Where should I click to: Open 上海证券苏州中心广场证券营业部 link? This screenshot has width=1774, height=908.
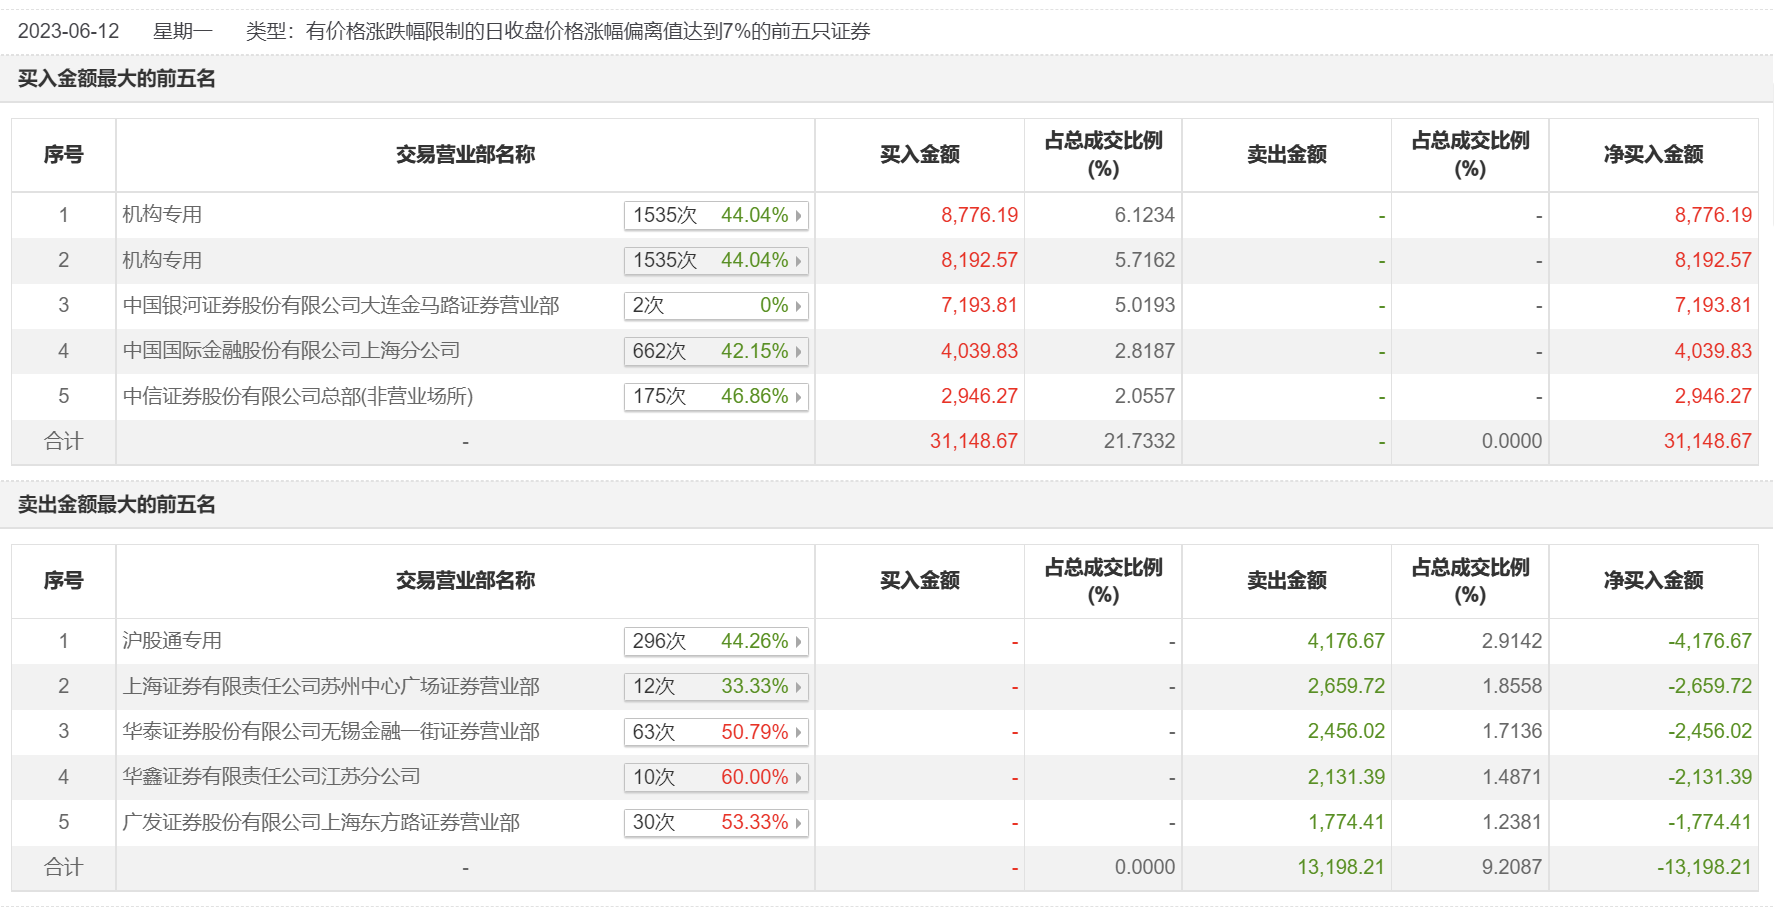(331, 686)
